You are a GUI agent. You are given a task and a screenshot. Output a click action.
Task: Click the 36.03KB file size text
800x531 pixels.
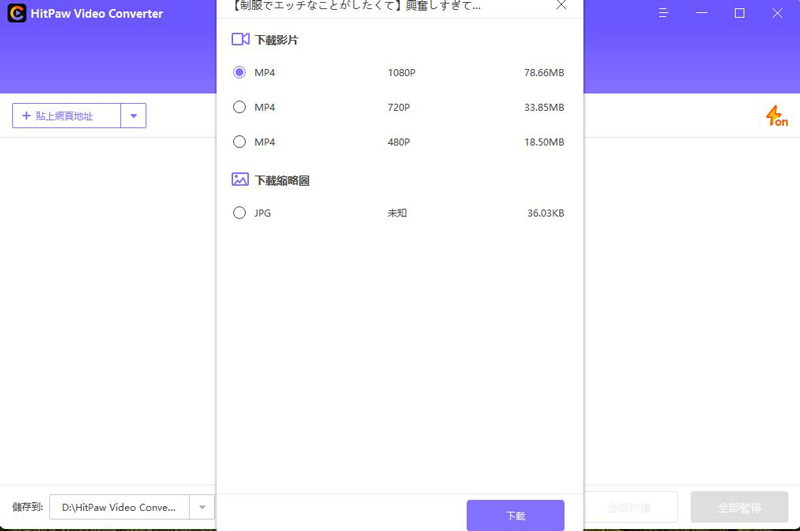click(545, 213)
